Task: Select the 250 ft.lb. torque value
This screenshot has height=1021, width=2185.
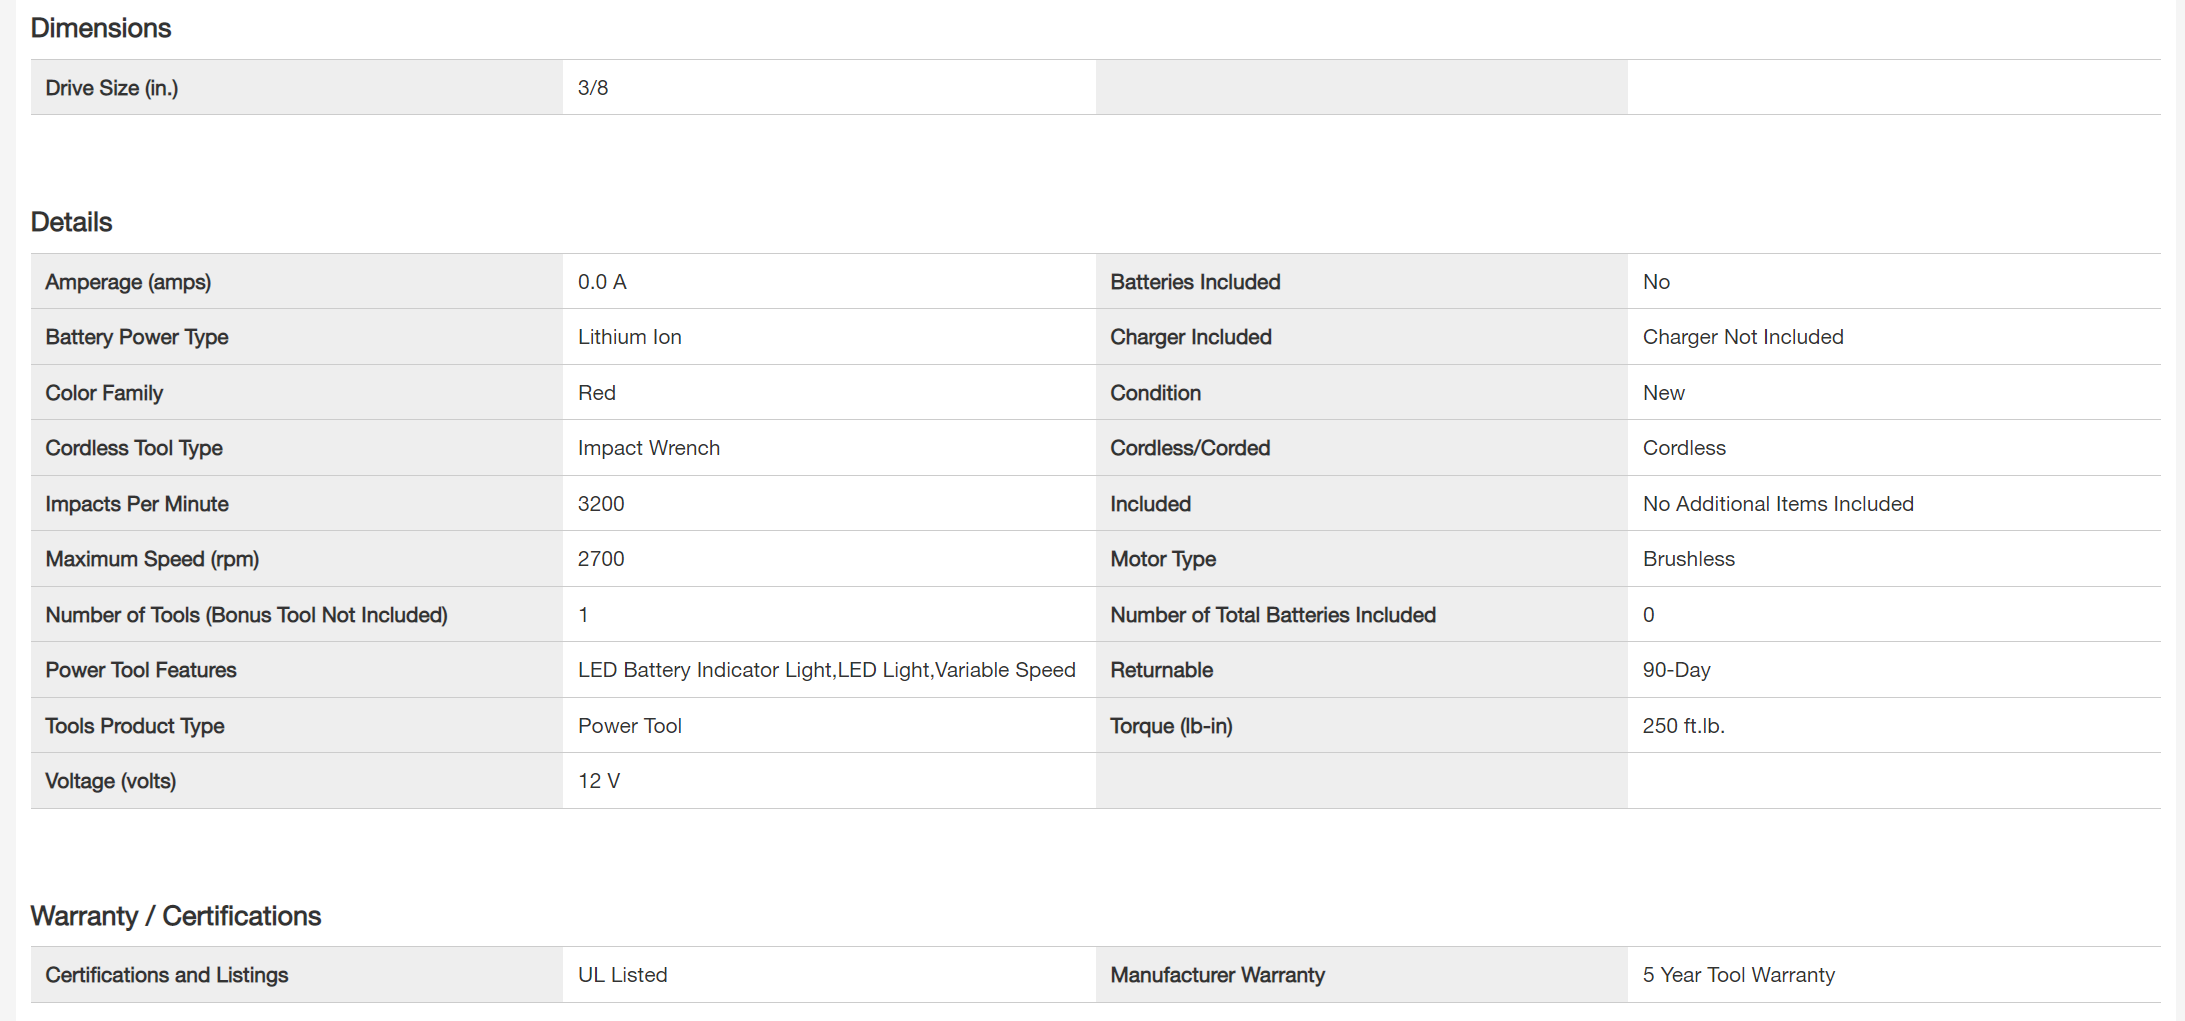Action: pyautogui.click(x=1683, y=726)
